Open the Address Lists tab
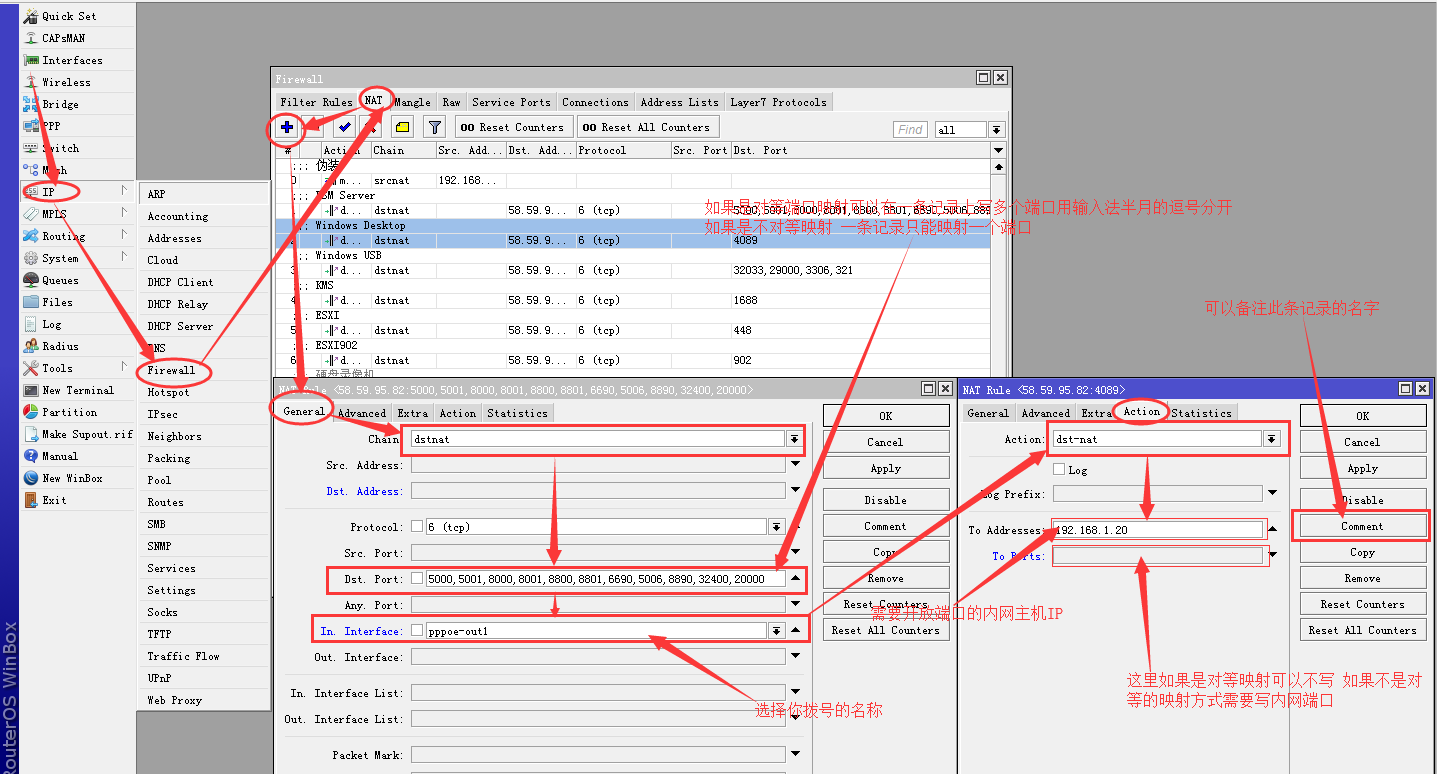The width and height of the screenshot is (1437, 774). pos(679,102)
